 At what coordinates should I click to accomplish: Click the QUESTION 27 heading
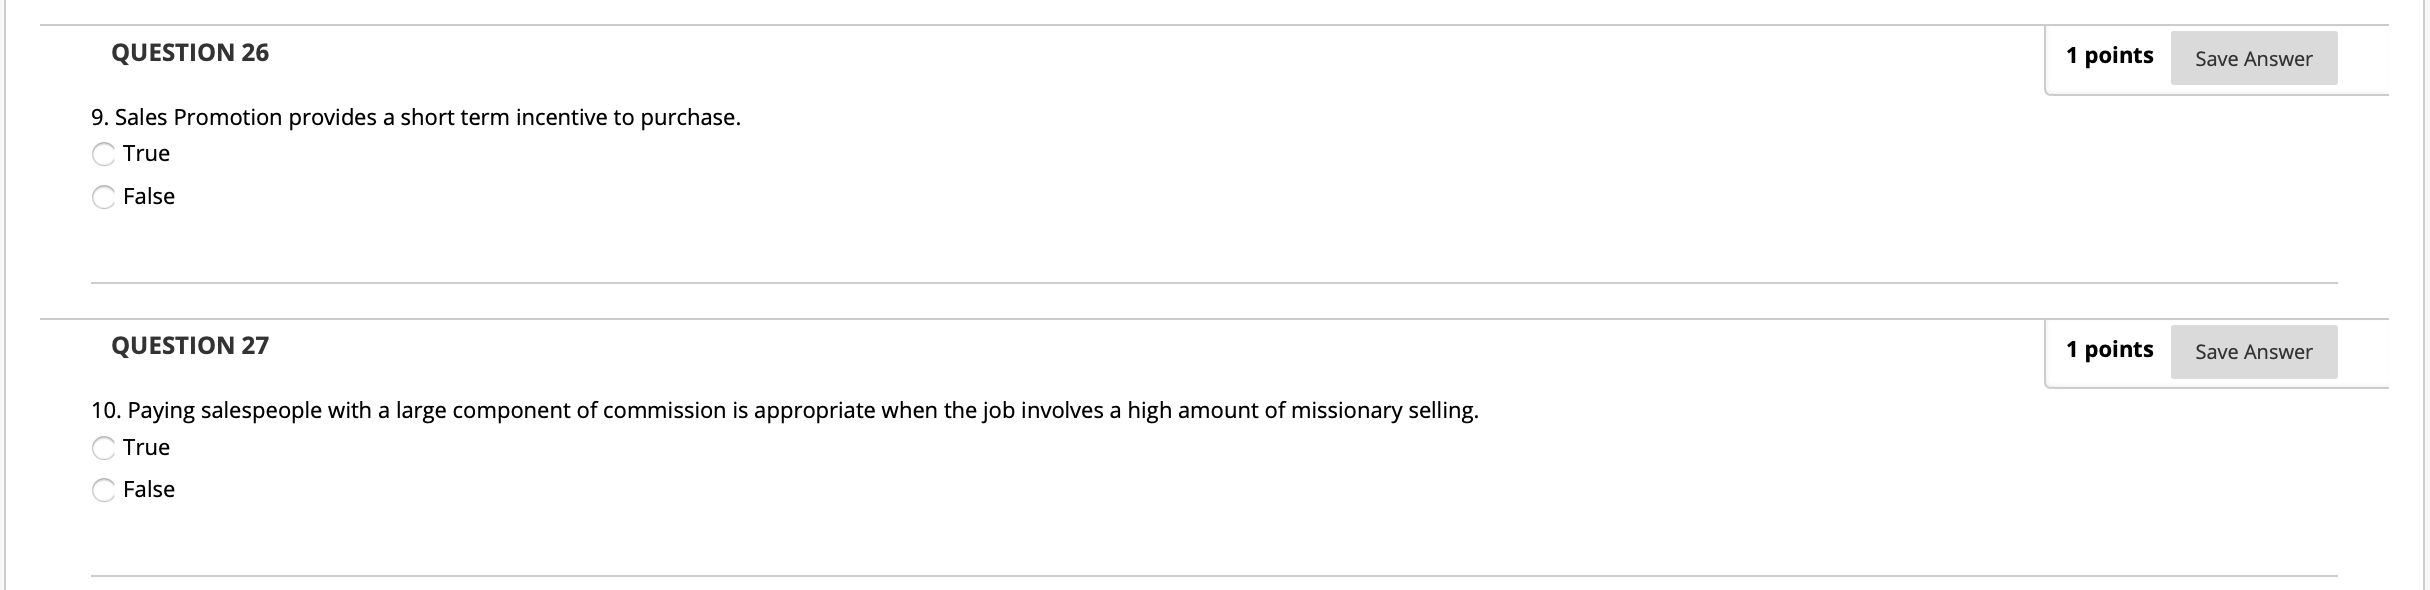click(189, 345)
